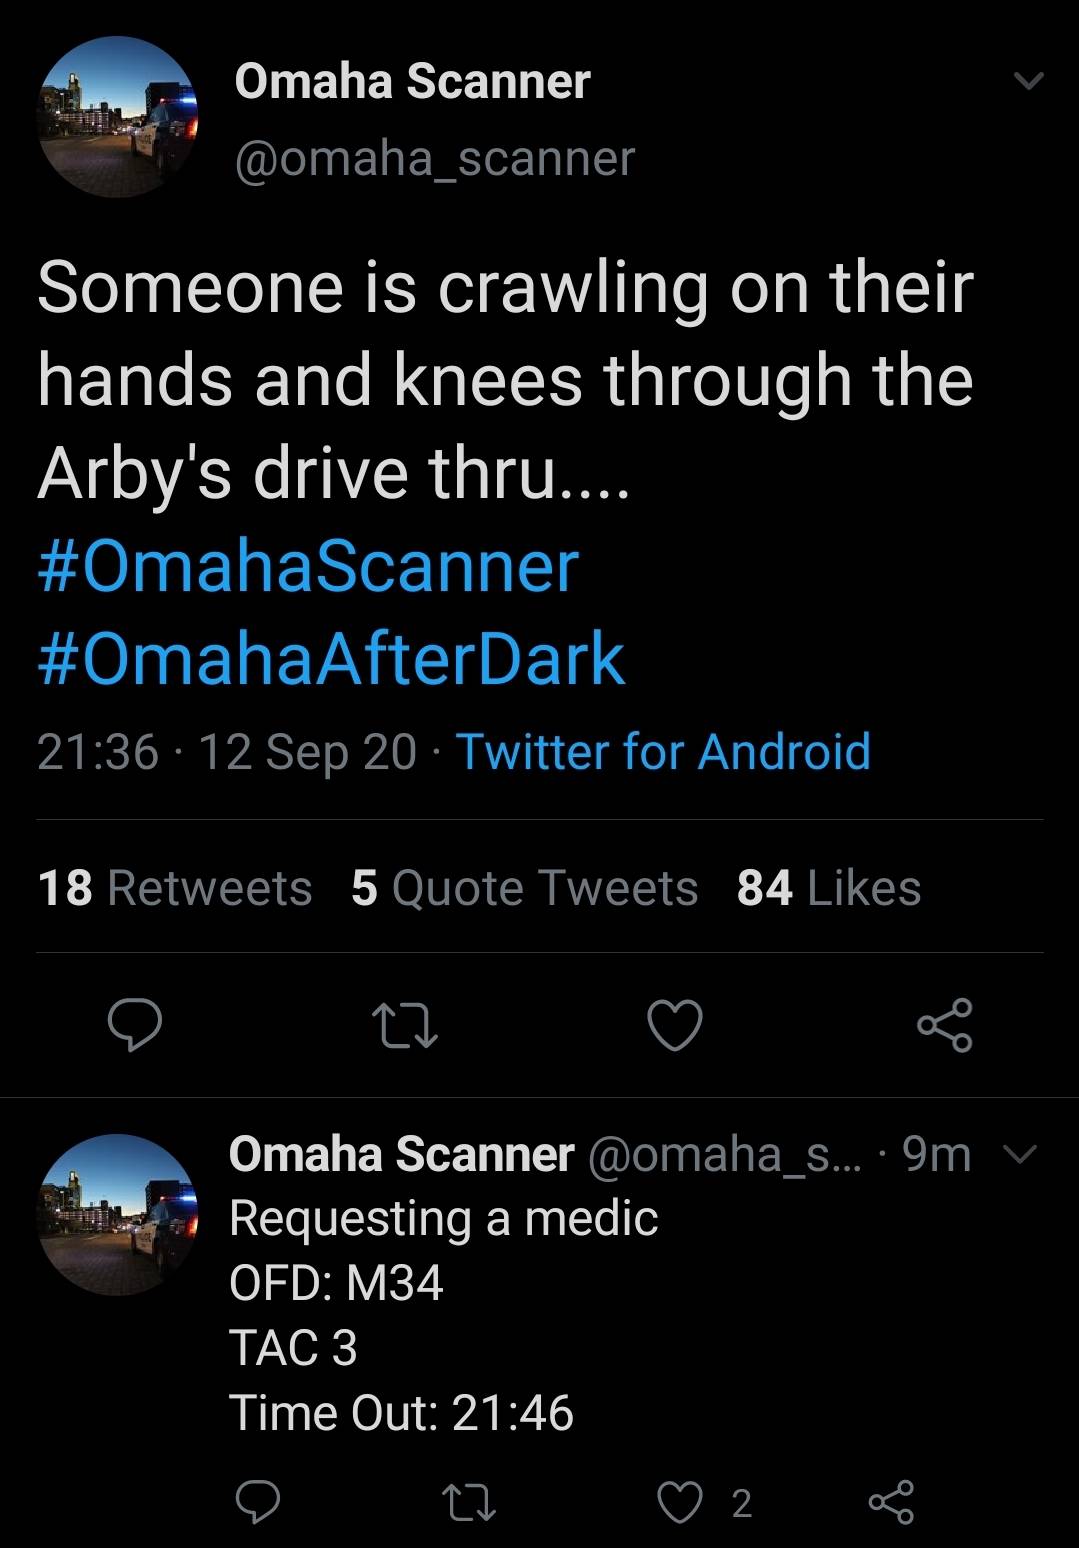Viewport: 1079px width, 1548px height.
Task: Expand options chevron on the reply tweet
Action: (1019, 1155)
